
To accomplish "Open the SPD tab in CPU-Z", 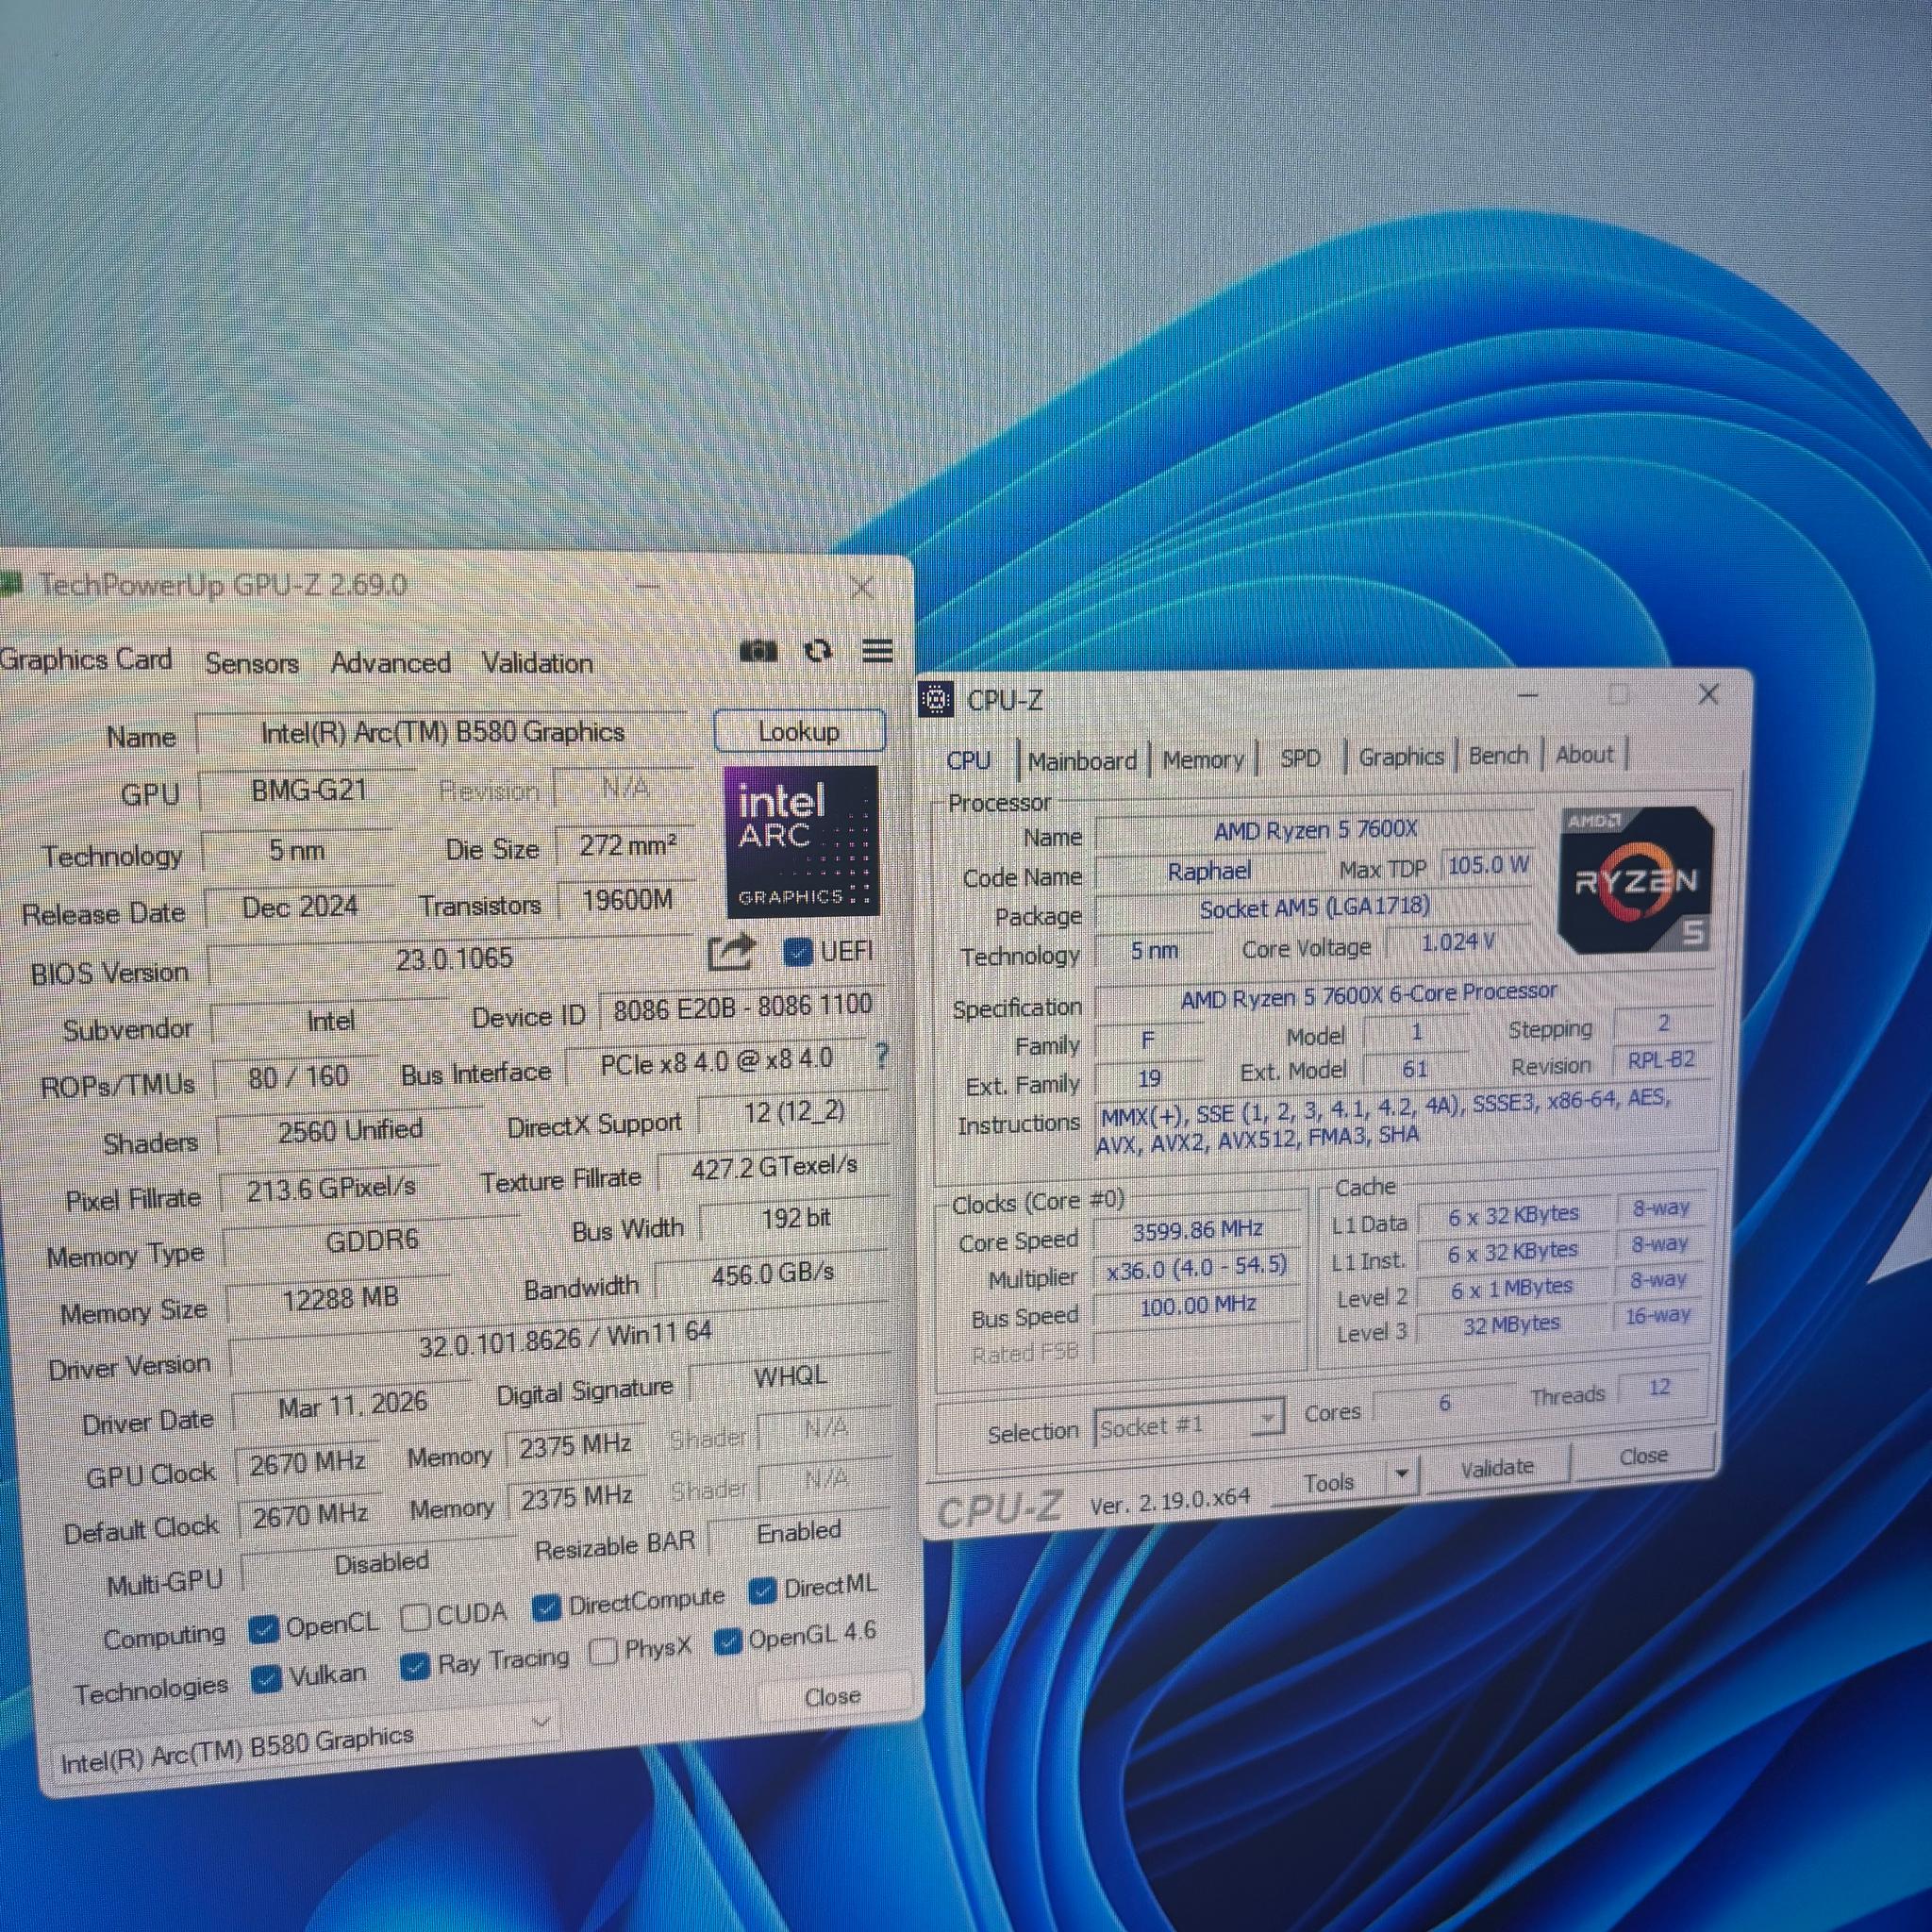I will [x=1300, y=758].
